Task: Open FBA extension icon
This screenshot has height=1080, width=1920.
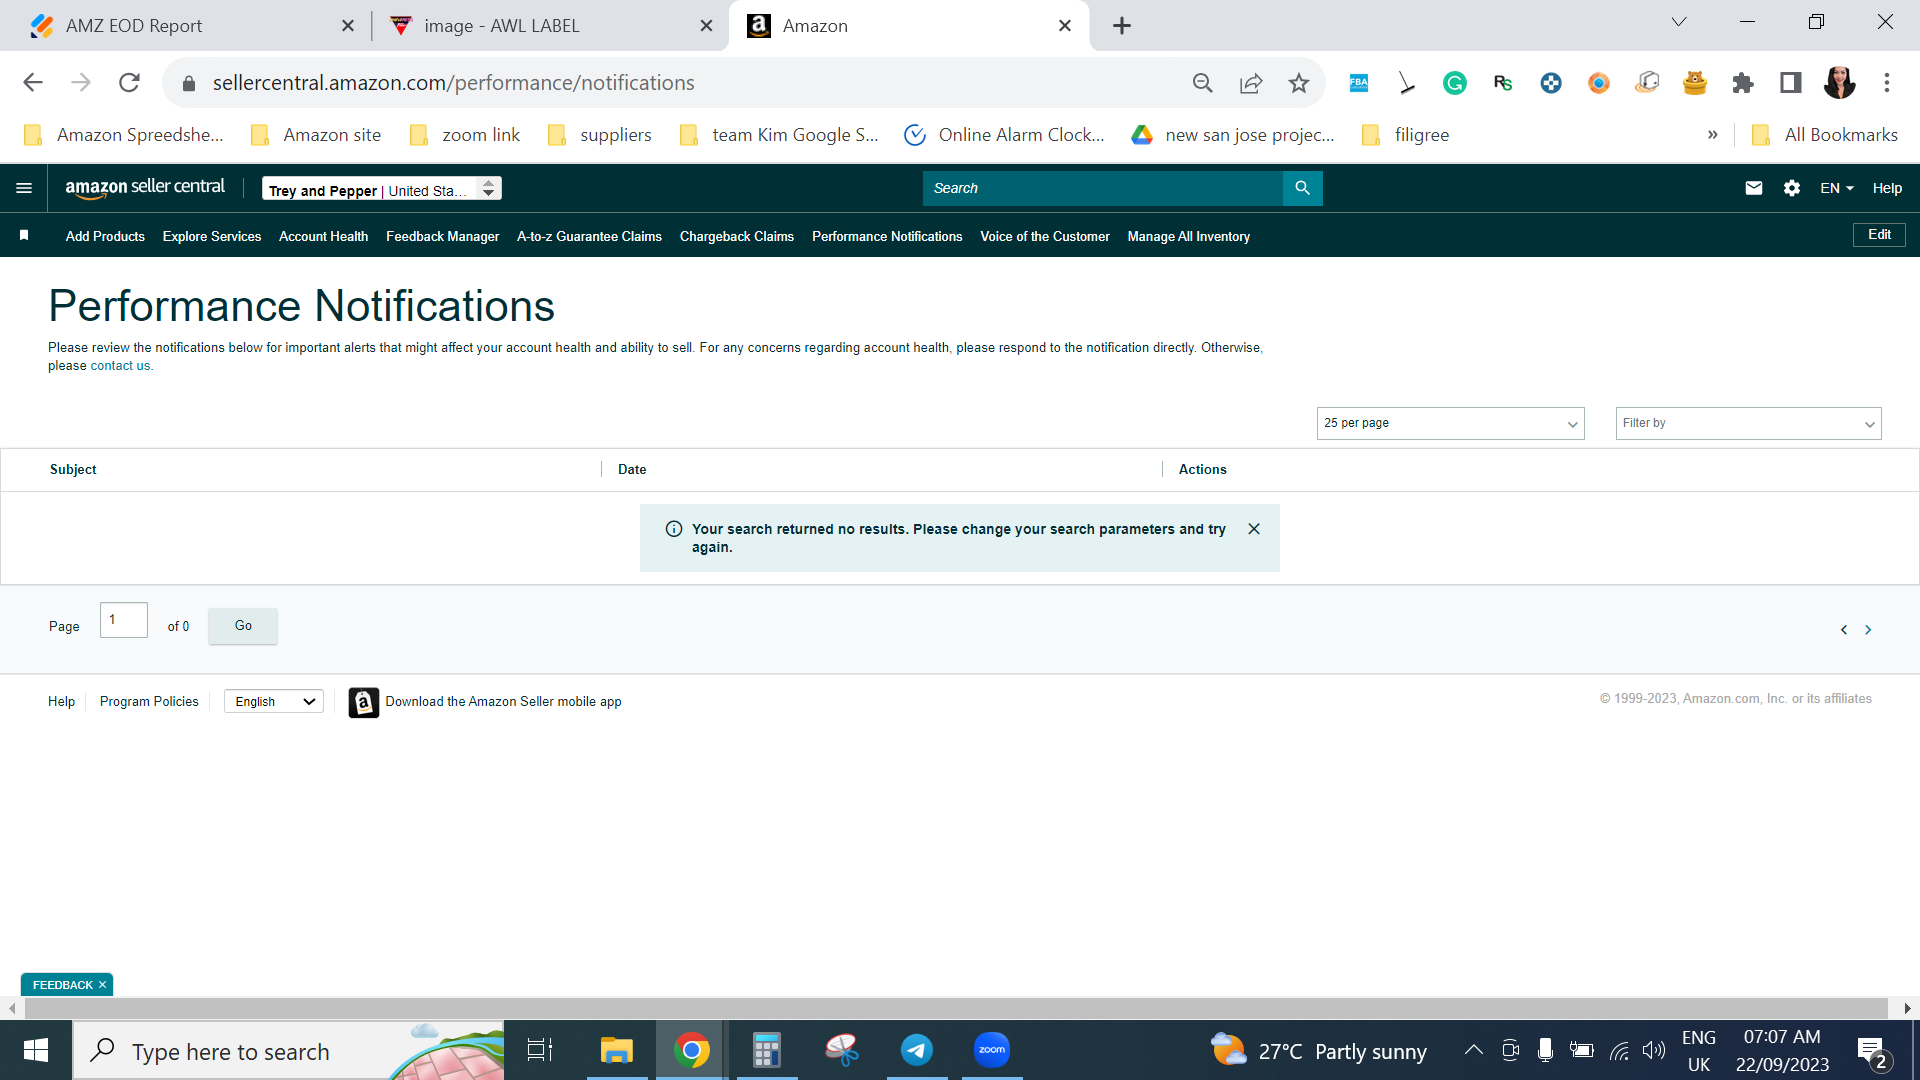Action: pyautogui.click(x=1359, y=83)
